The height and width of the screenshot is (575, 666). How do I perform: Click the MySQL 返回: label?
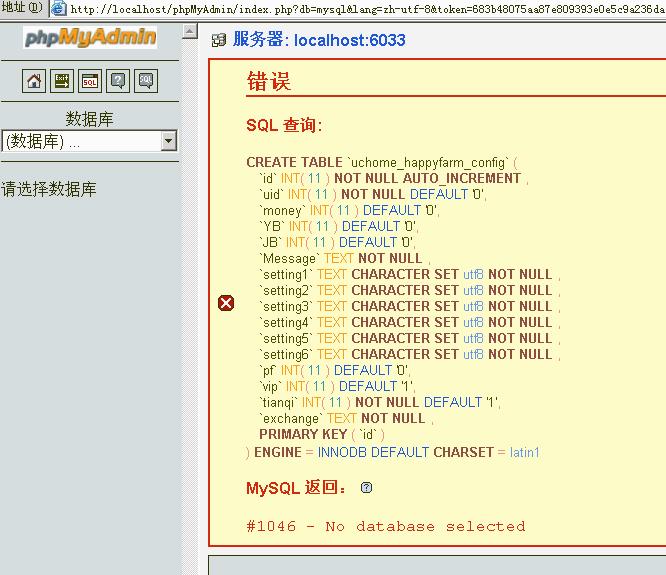296,488
